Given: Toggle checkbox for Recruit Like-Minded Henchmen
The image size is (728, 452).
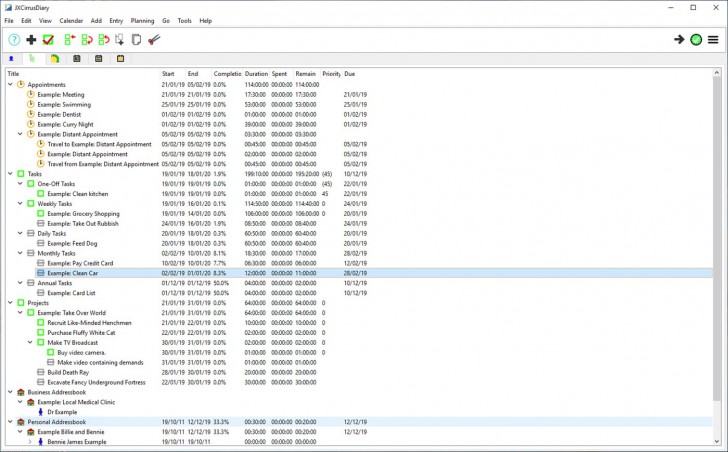Looking at the screenshot, I should [41, 322].
